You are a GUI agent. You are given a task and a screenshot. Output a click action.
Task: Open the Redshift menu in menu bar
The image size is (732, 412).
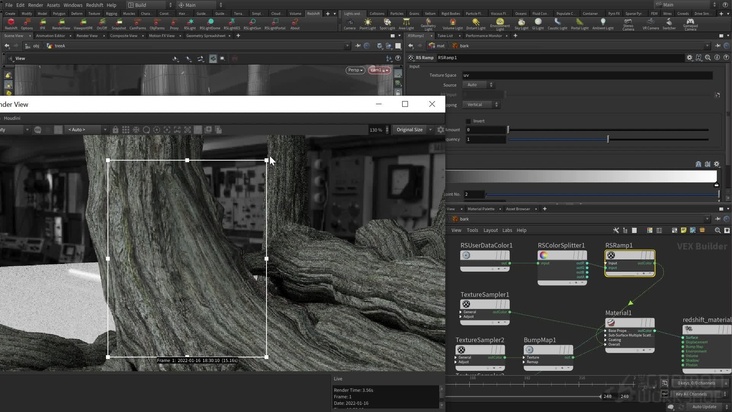94,5
